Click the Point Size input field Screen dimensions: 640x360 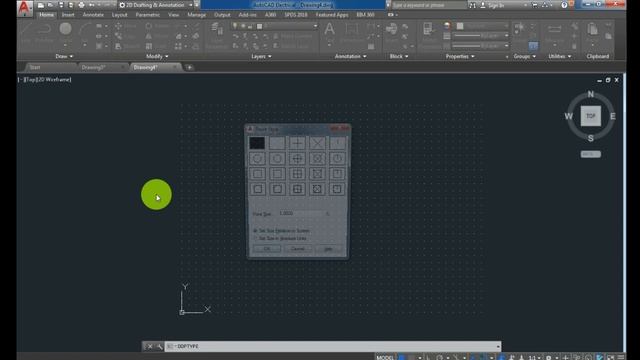click(300, 213)
